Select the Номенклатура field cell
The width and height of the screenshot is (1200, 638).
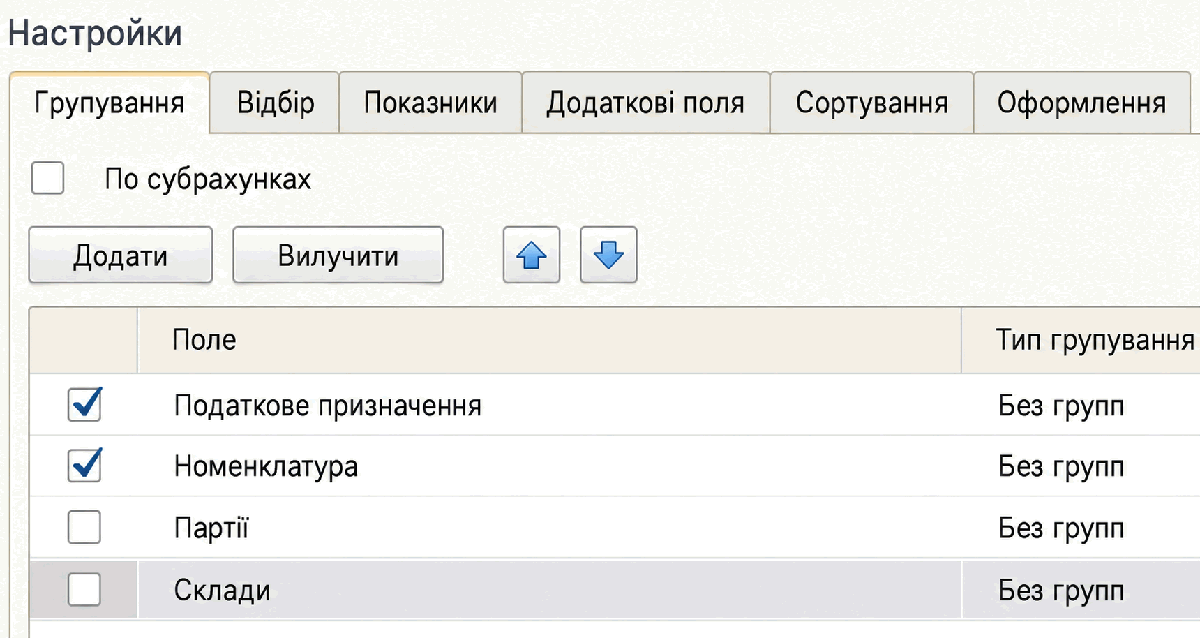549,466
